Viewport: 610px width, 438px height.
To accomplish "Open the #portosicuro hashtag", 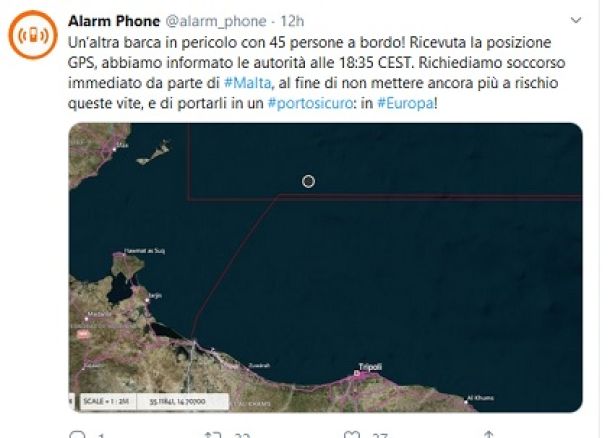I will coord(310,103).
